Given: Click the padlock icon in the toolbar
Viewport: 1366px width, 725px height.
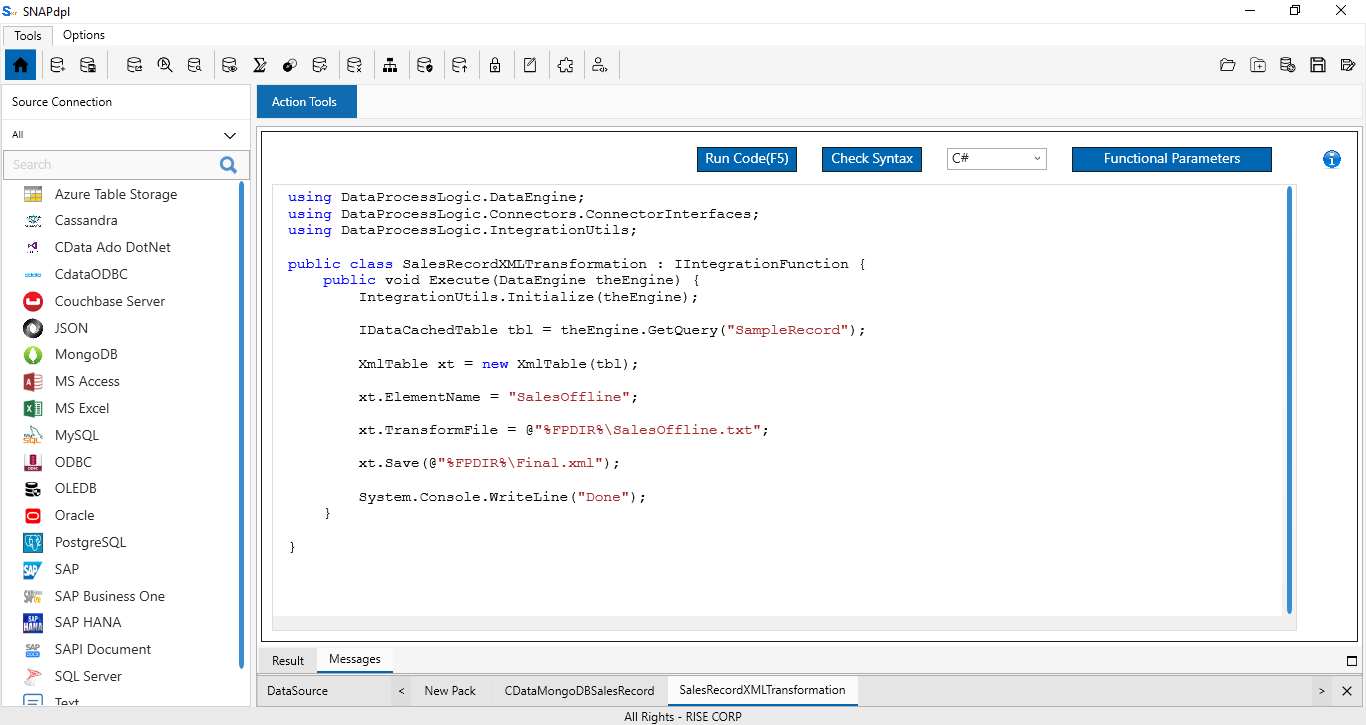Looking at the screenshot, I should pyautogui.click(x=495, y=66).
